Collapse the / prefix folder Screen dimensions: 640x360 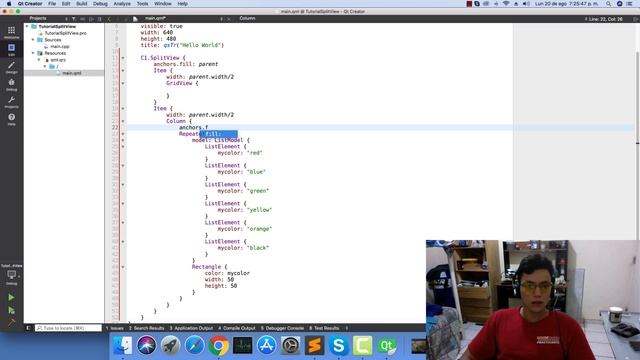45,66
